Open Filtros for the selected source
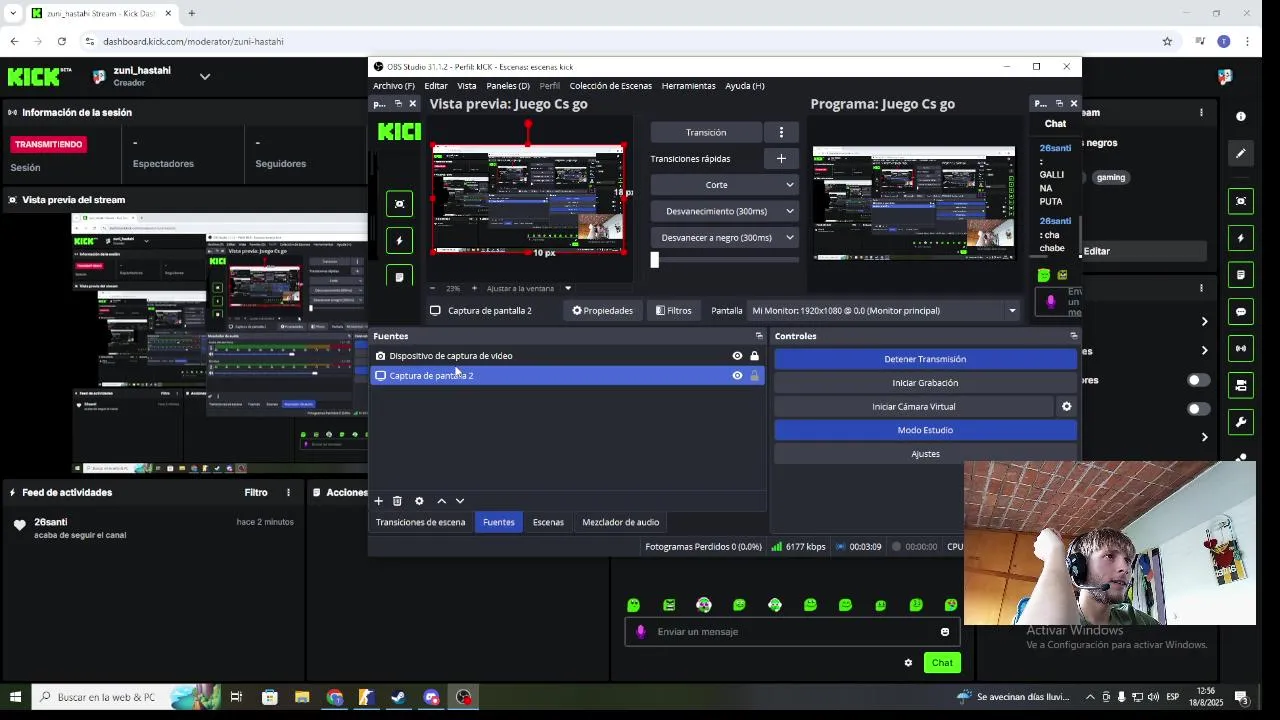The width and height of the screenshot is (1280, 720). tap(673, 310)
